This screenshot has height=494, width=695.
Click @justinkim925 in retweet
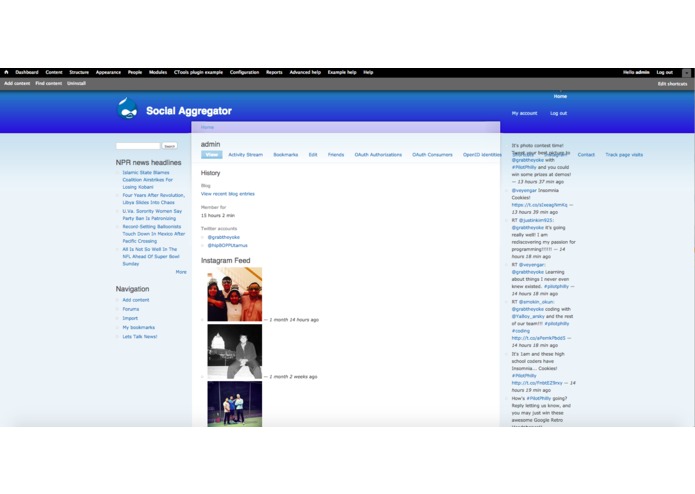536,220
